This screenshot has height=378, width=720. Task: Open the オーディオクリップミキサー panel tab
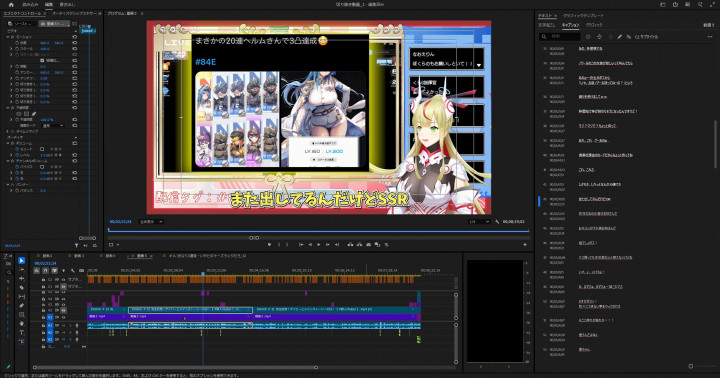[x=74, y=13]
